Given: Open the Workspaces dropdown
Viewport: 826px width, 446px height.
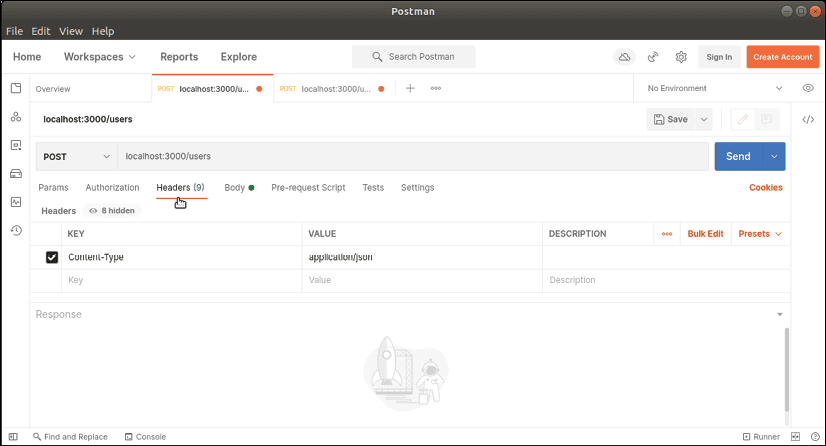Looking at the screenshot, I should (x=100, y=57).
